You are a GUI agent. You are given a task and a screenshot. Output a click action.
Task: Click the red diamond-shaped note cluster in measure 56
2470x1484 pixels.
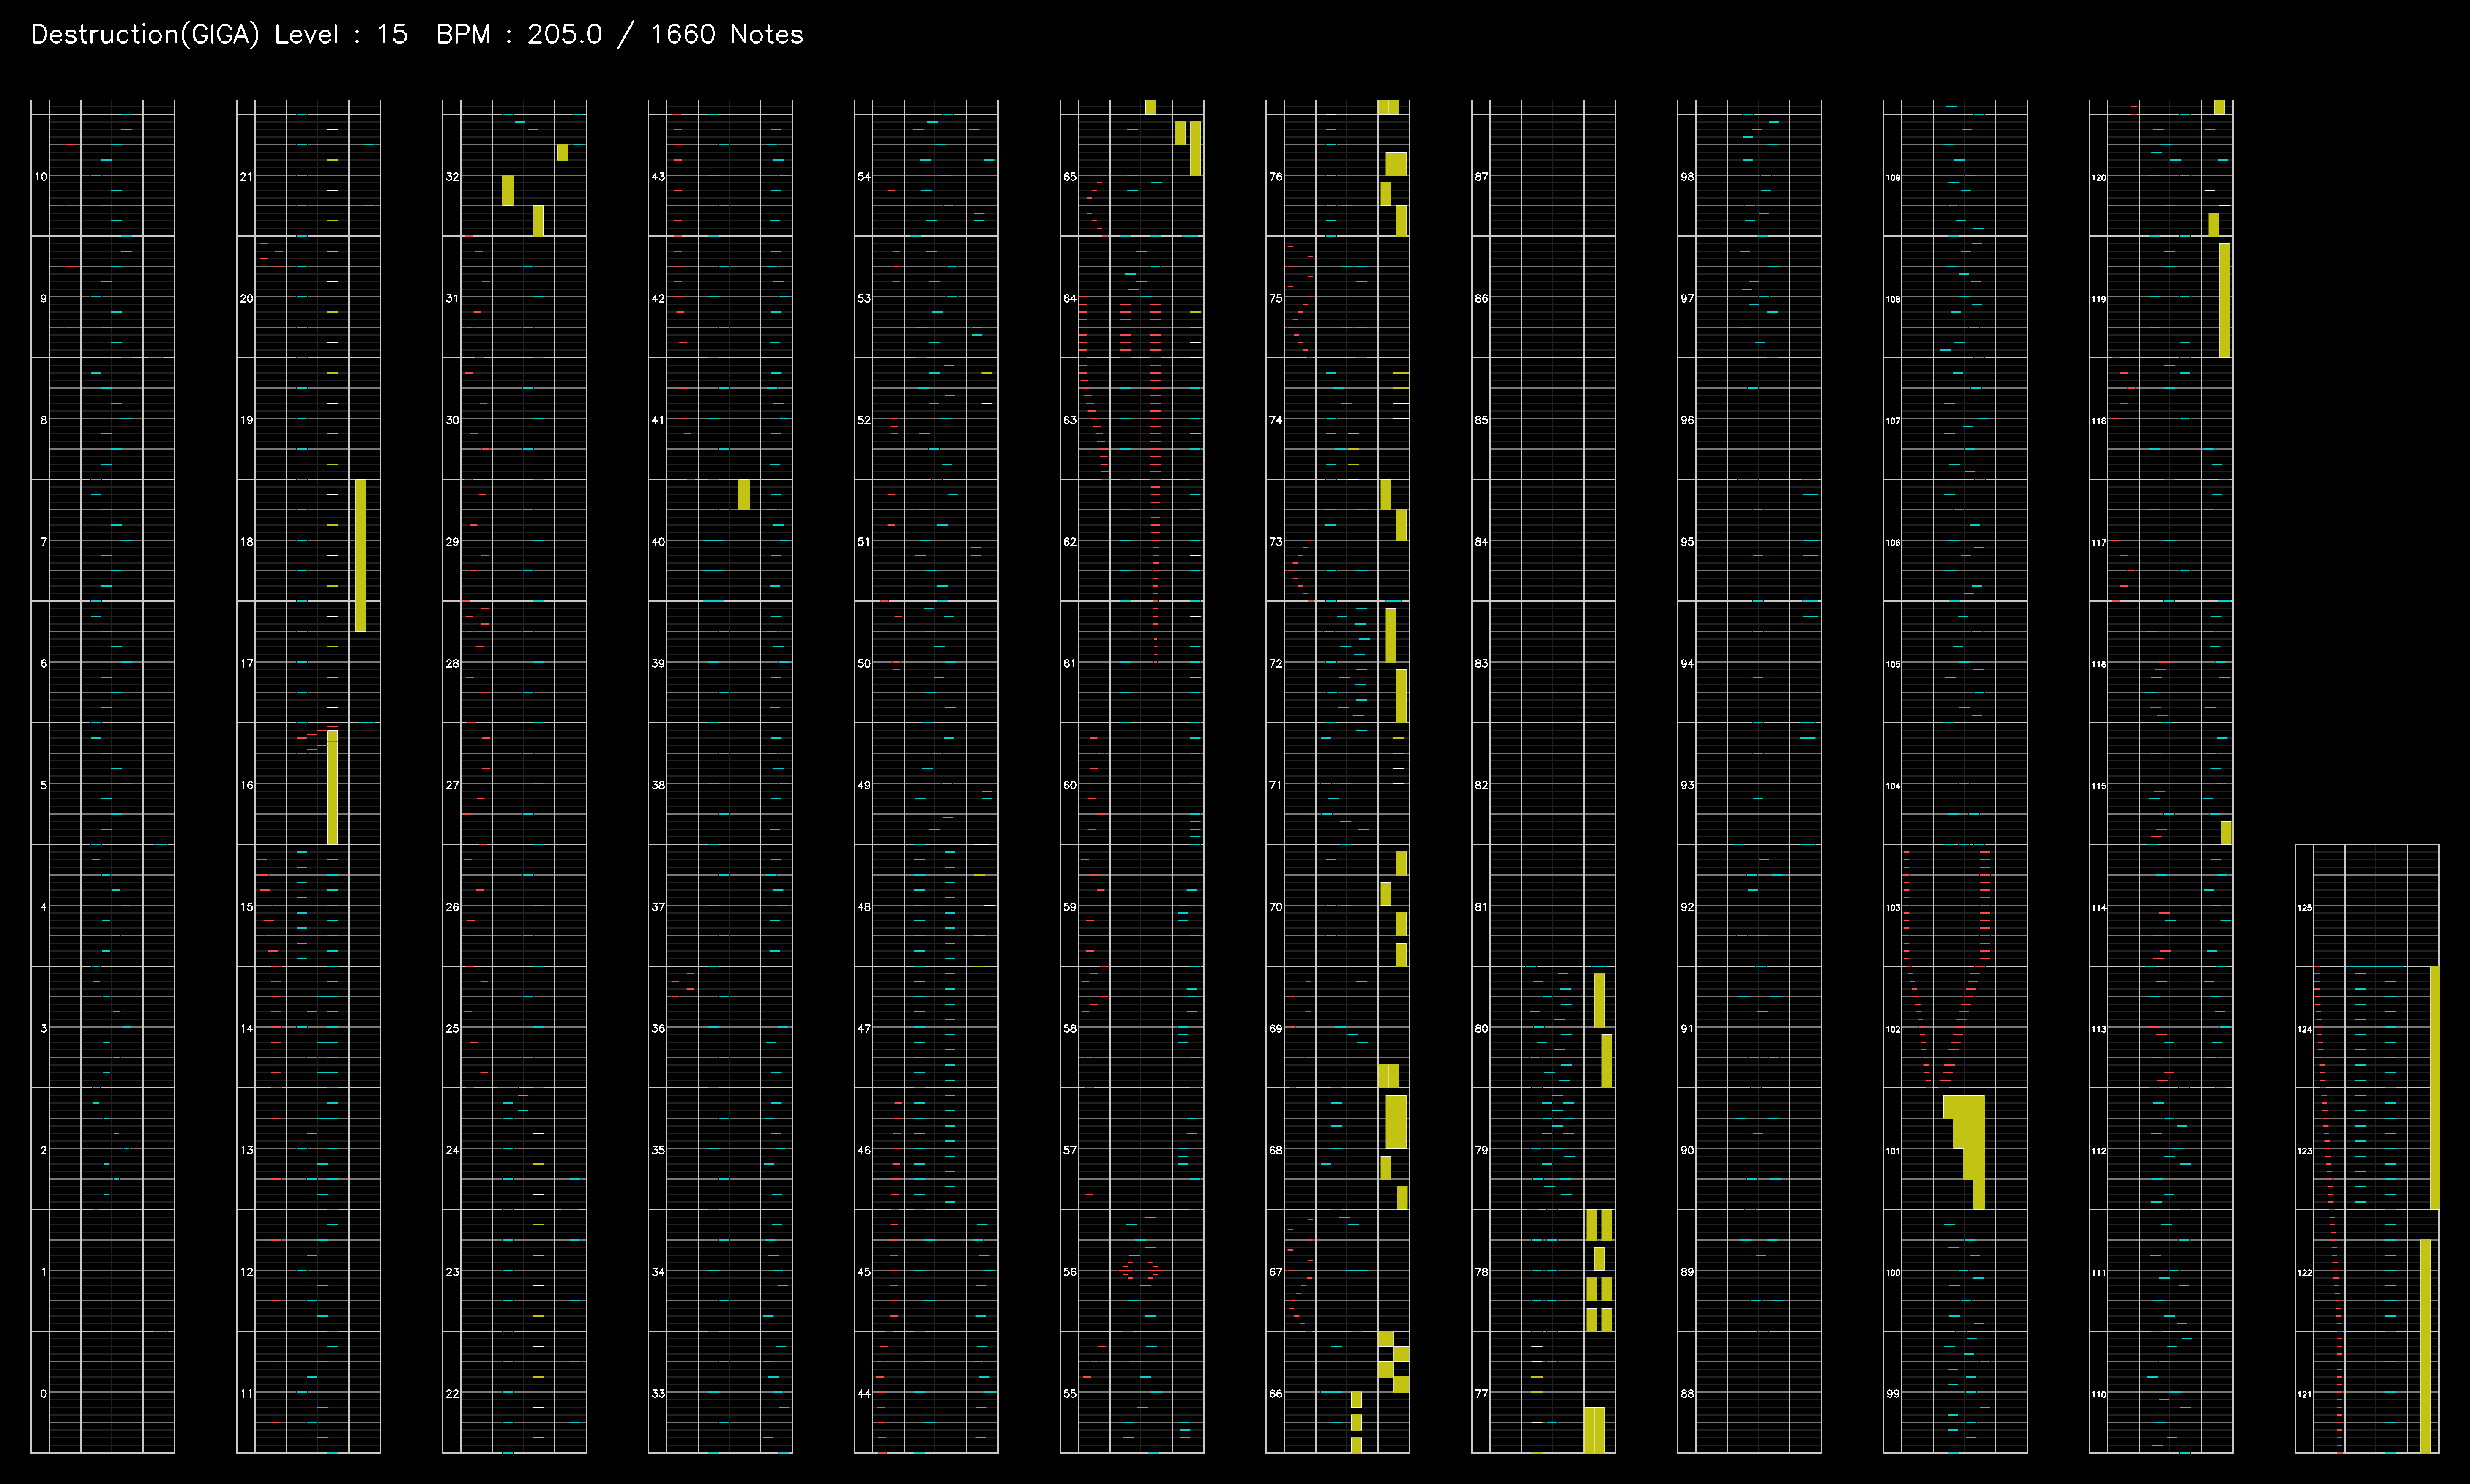[x=1141, y=1270]
